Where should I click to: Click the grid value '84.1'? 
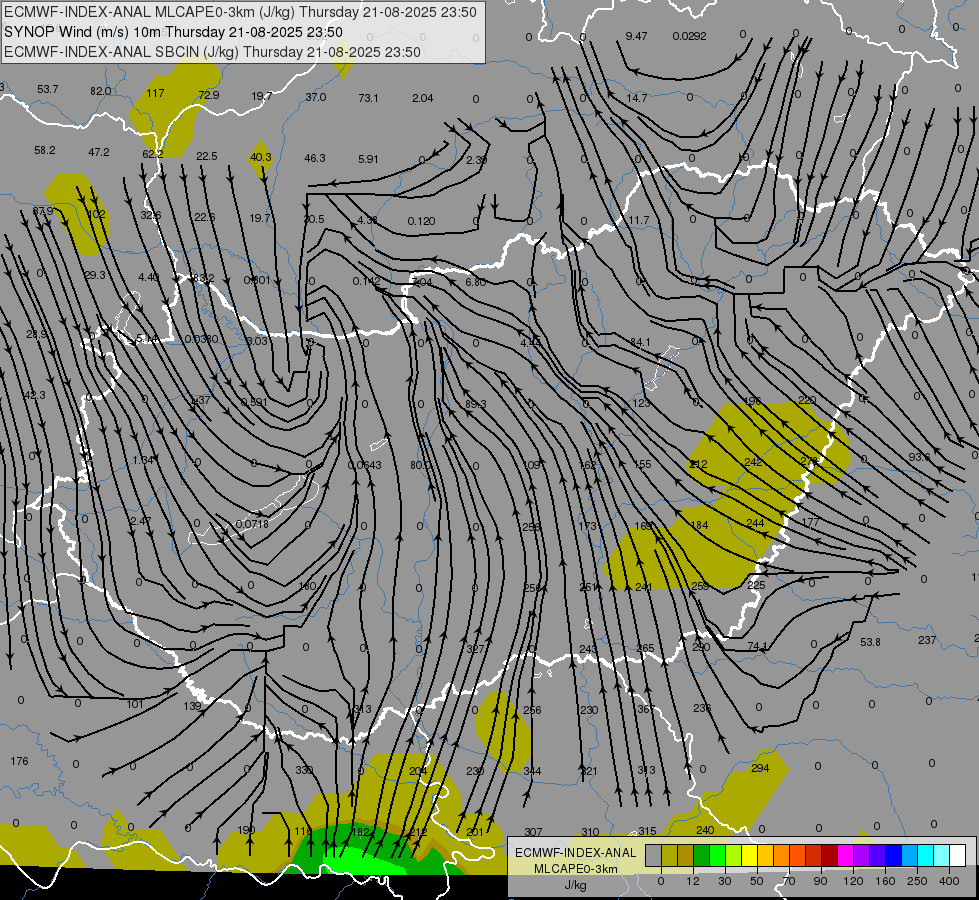pyautogui.click(x=640, y=342)
